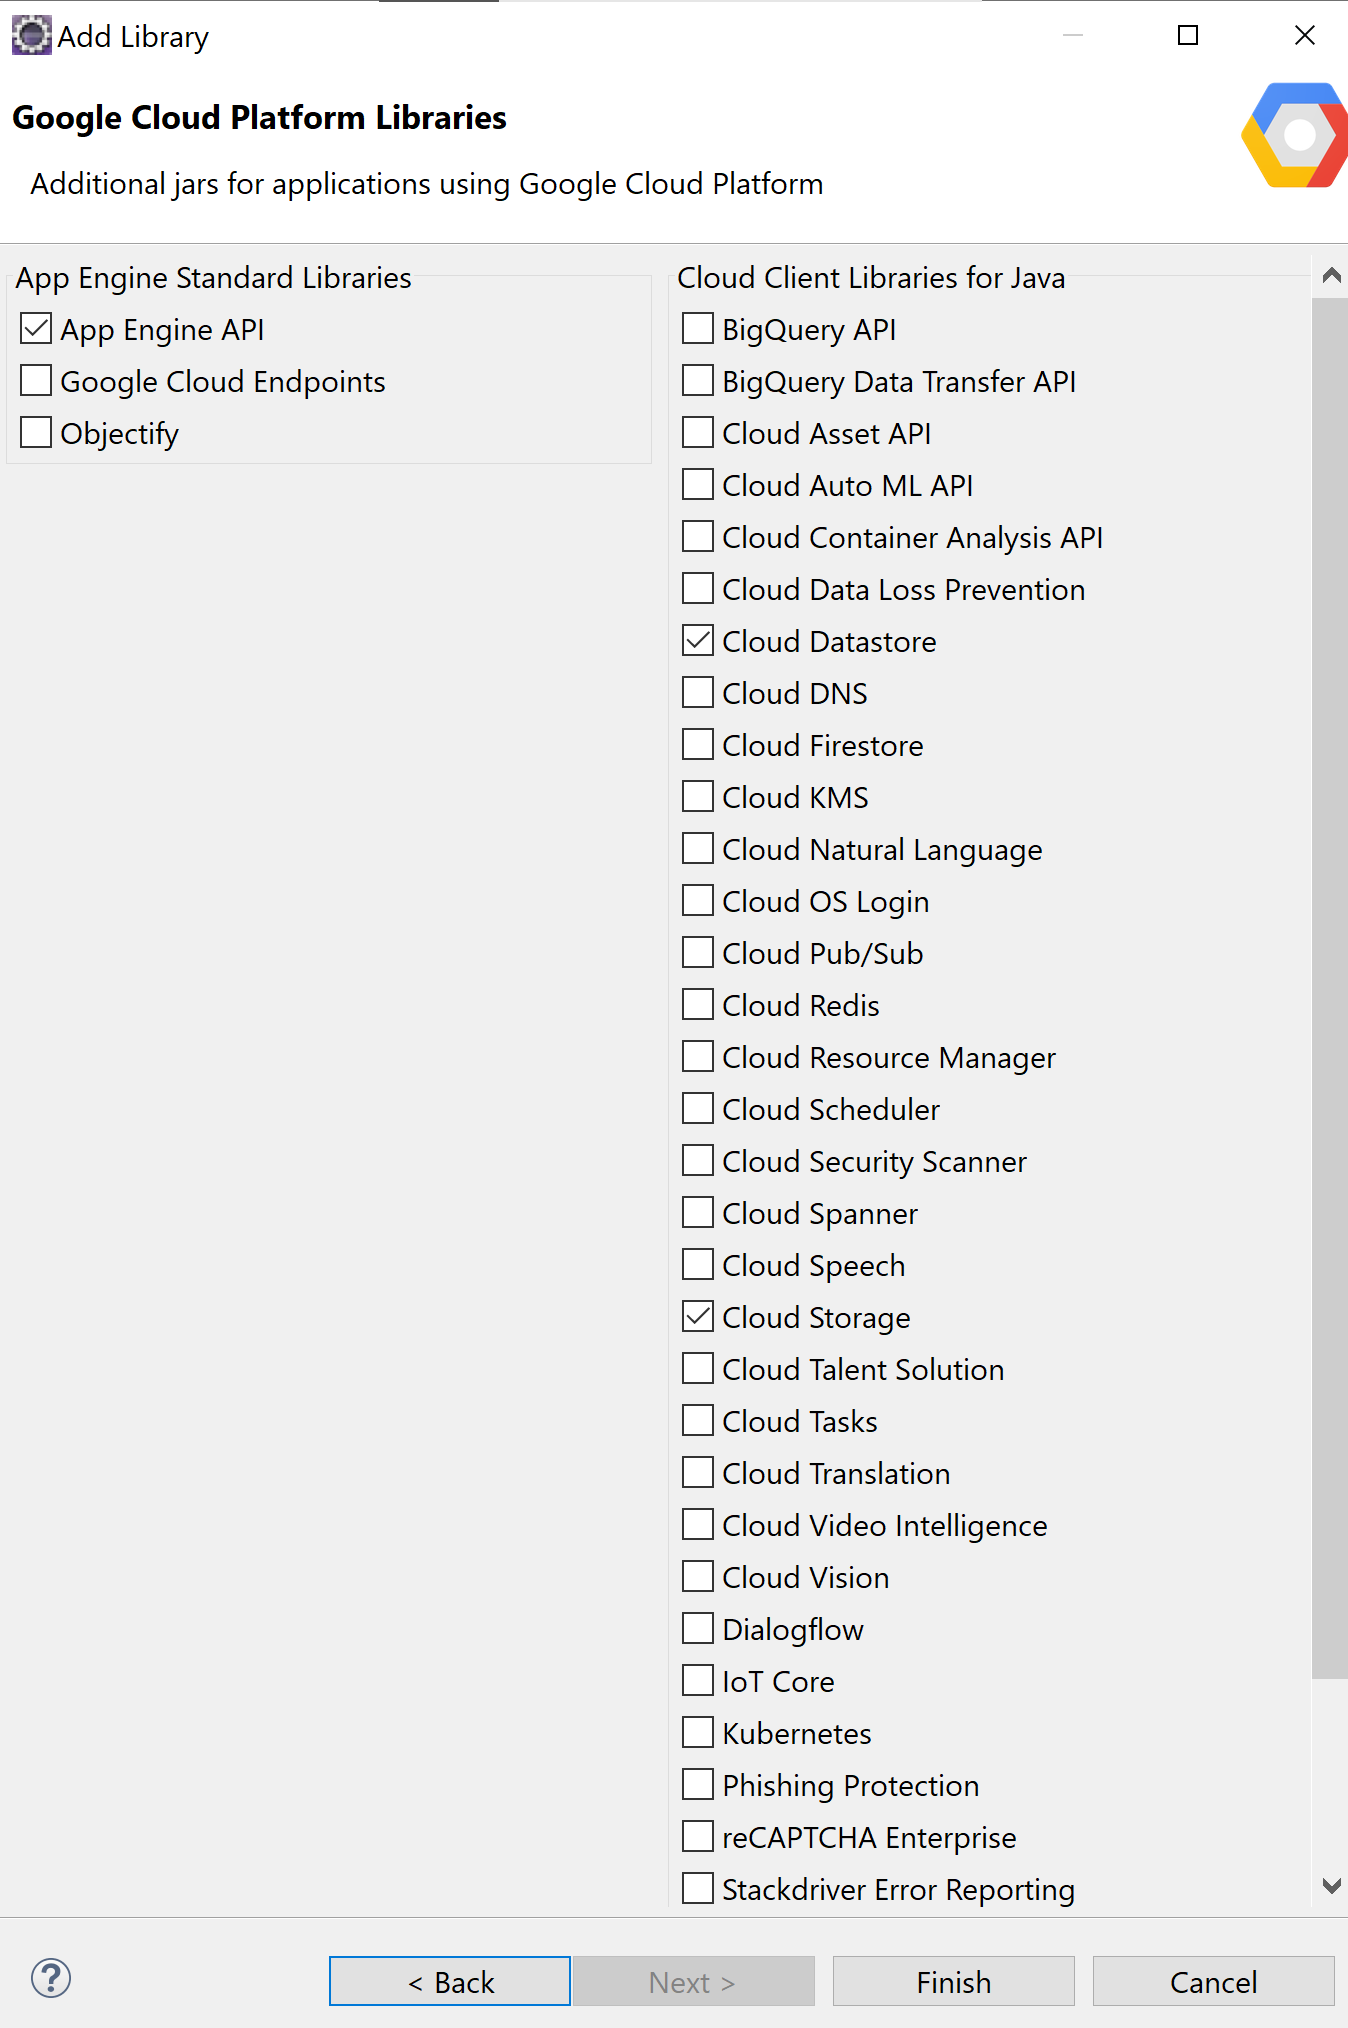1348x2028 pixels.
Task: Uncheck Cloud Datastore
Action: point(697,640)
